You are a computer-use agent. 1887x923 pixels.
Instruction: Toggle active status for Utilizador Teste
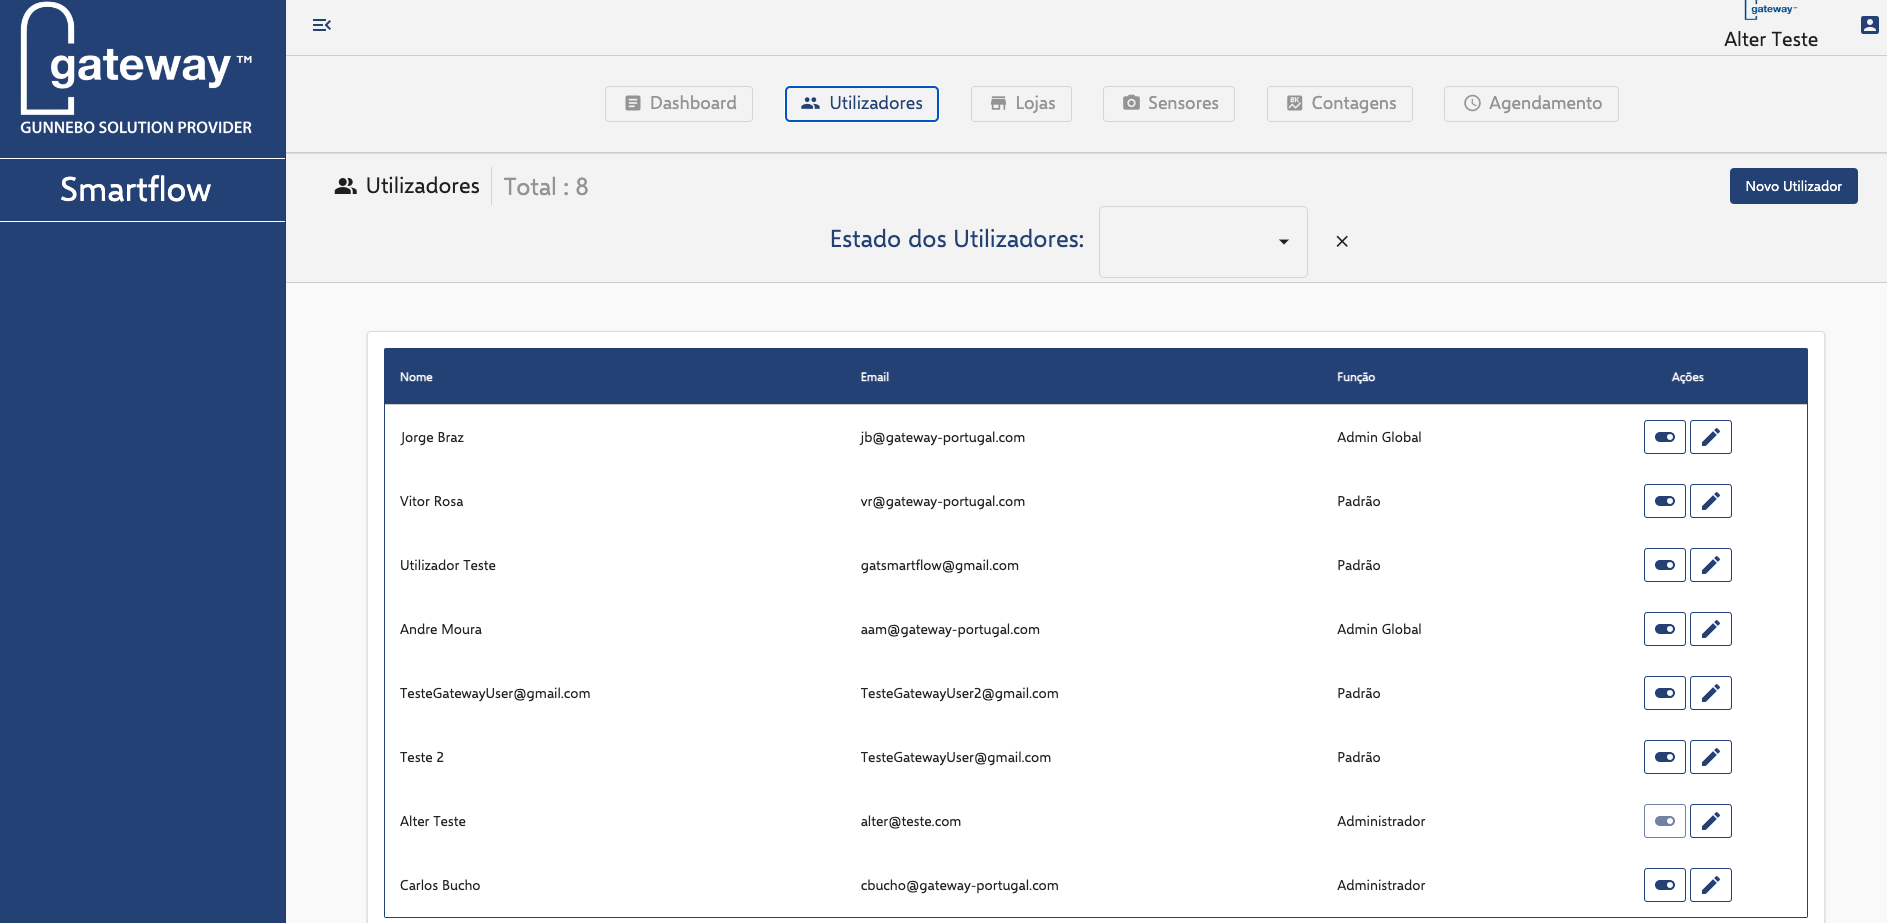point(1664,565)
